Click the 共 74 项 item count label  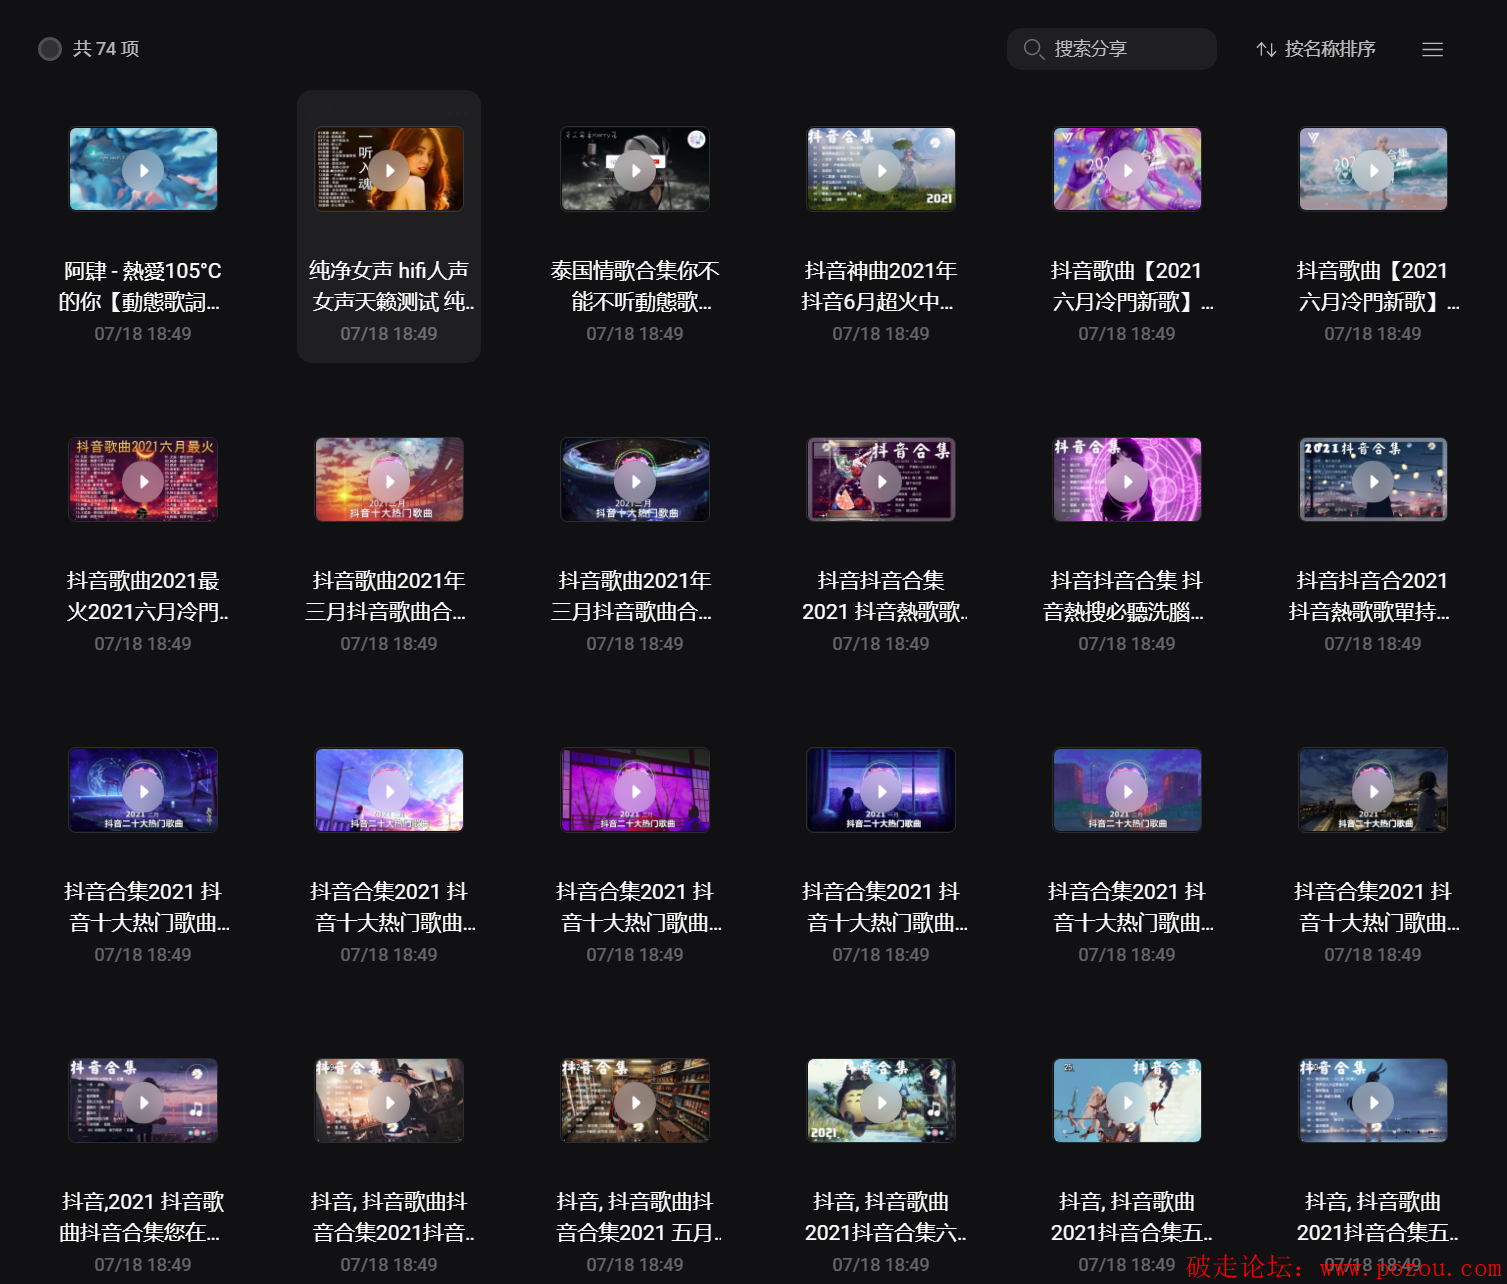pyautogui.click(x=106, y=49)
